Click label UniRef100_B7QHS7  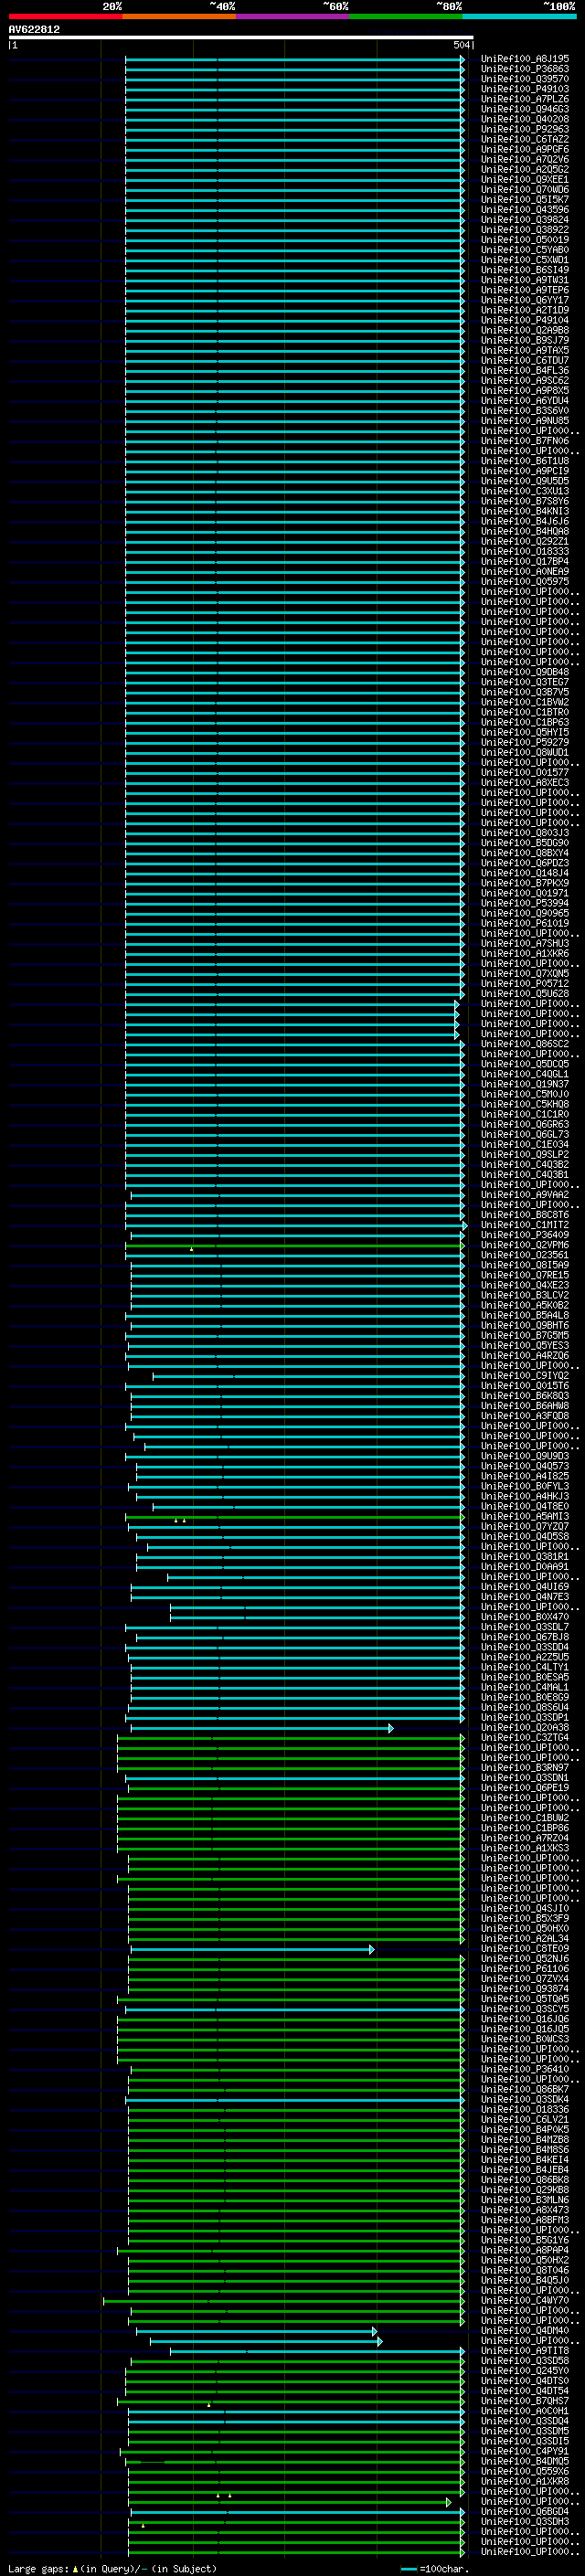coord(525,2401)
